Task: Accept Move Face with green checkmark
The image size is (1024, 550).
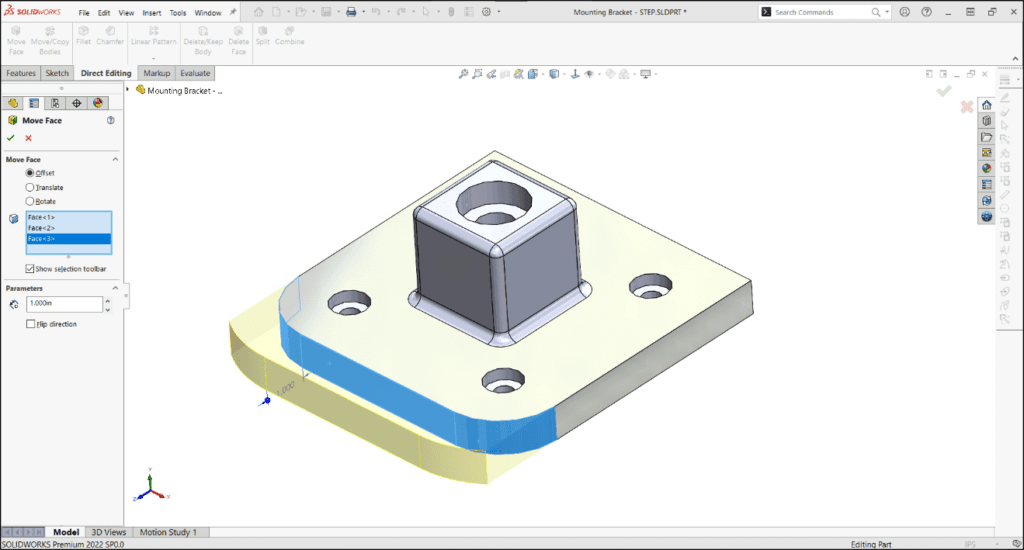Action: tap(10, 138)
